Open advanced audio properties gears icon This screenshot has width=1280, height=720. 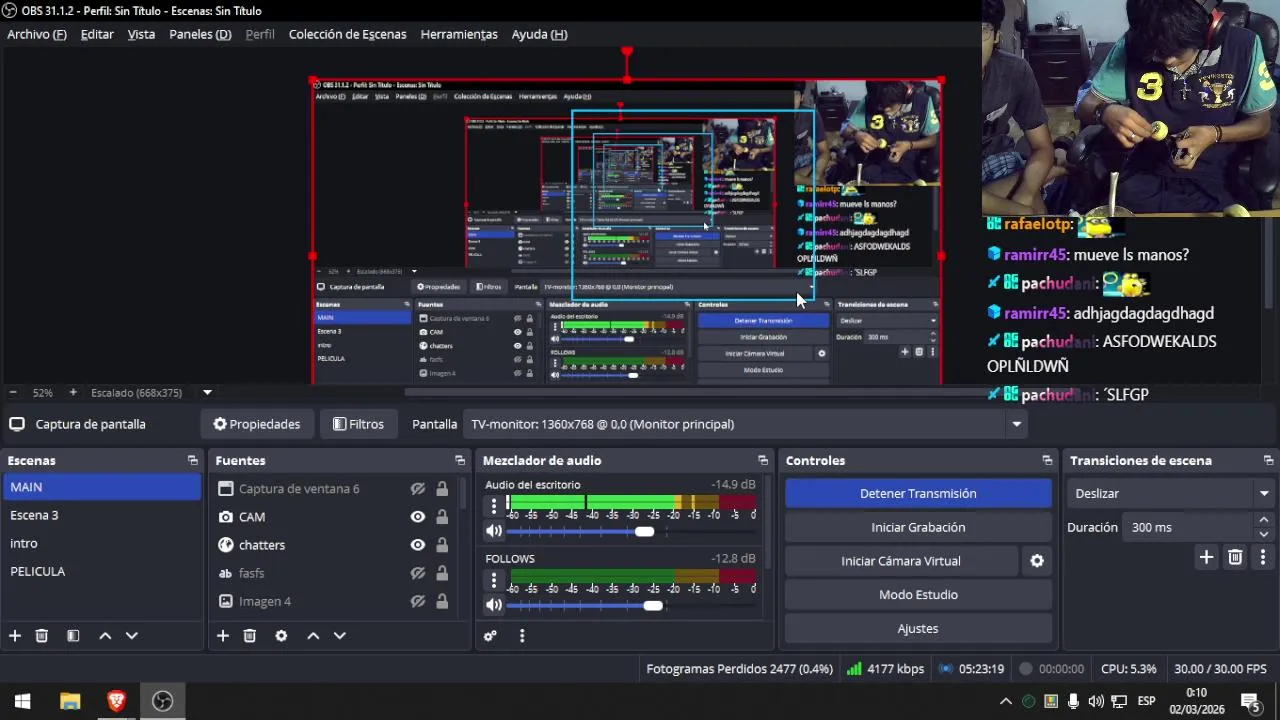click(x=490, y=636)
